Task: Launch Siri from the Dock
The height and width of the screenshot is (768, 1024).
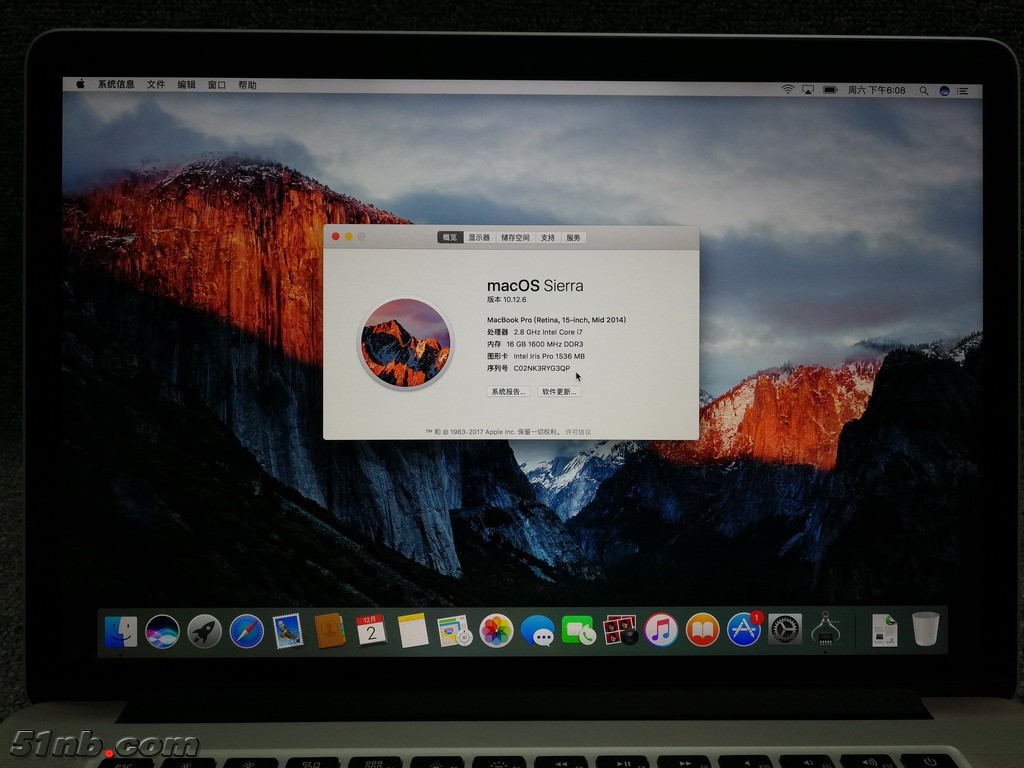Action: [x=162, y=632]
